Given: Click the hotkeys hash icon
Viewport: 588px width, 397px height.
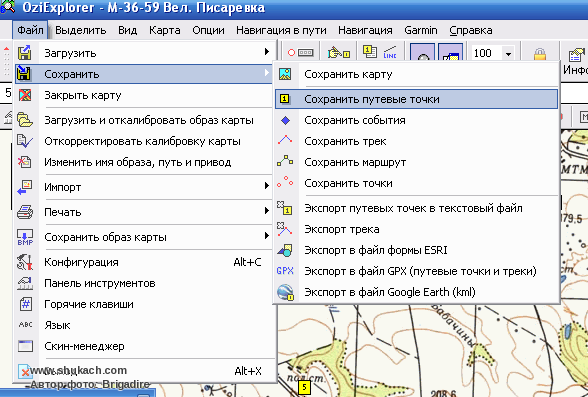Looking at the screenshot, I should 25,304.
